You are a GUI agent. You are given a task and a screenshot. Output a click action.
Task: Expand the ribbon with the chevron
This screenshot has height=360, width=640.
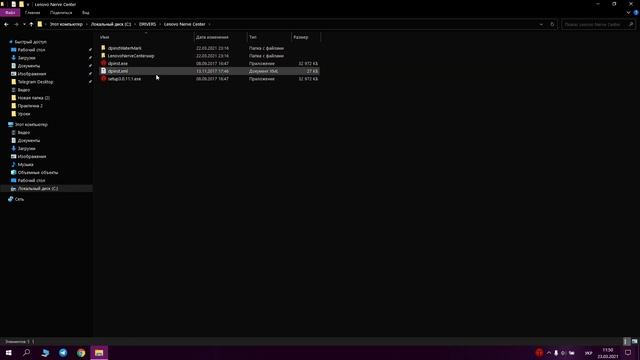coord(628,13)
